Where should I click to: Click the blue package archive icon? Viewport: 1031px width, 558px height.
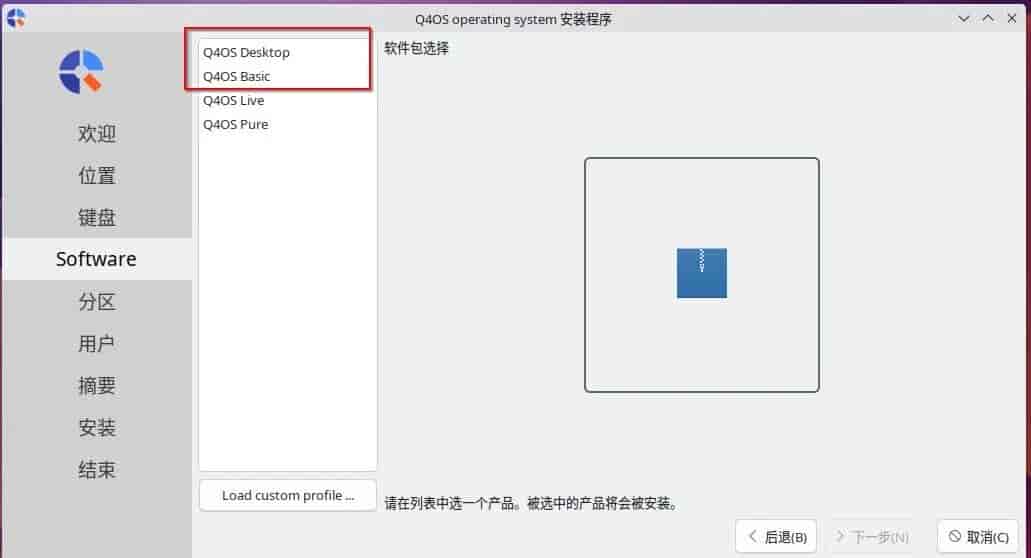click(702, 273)
